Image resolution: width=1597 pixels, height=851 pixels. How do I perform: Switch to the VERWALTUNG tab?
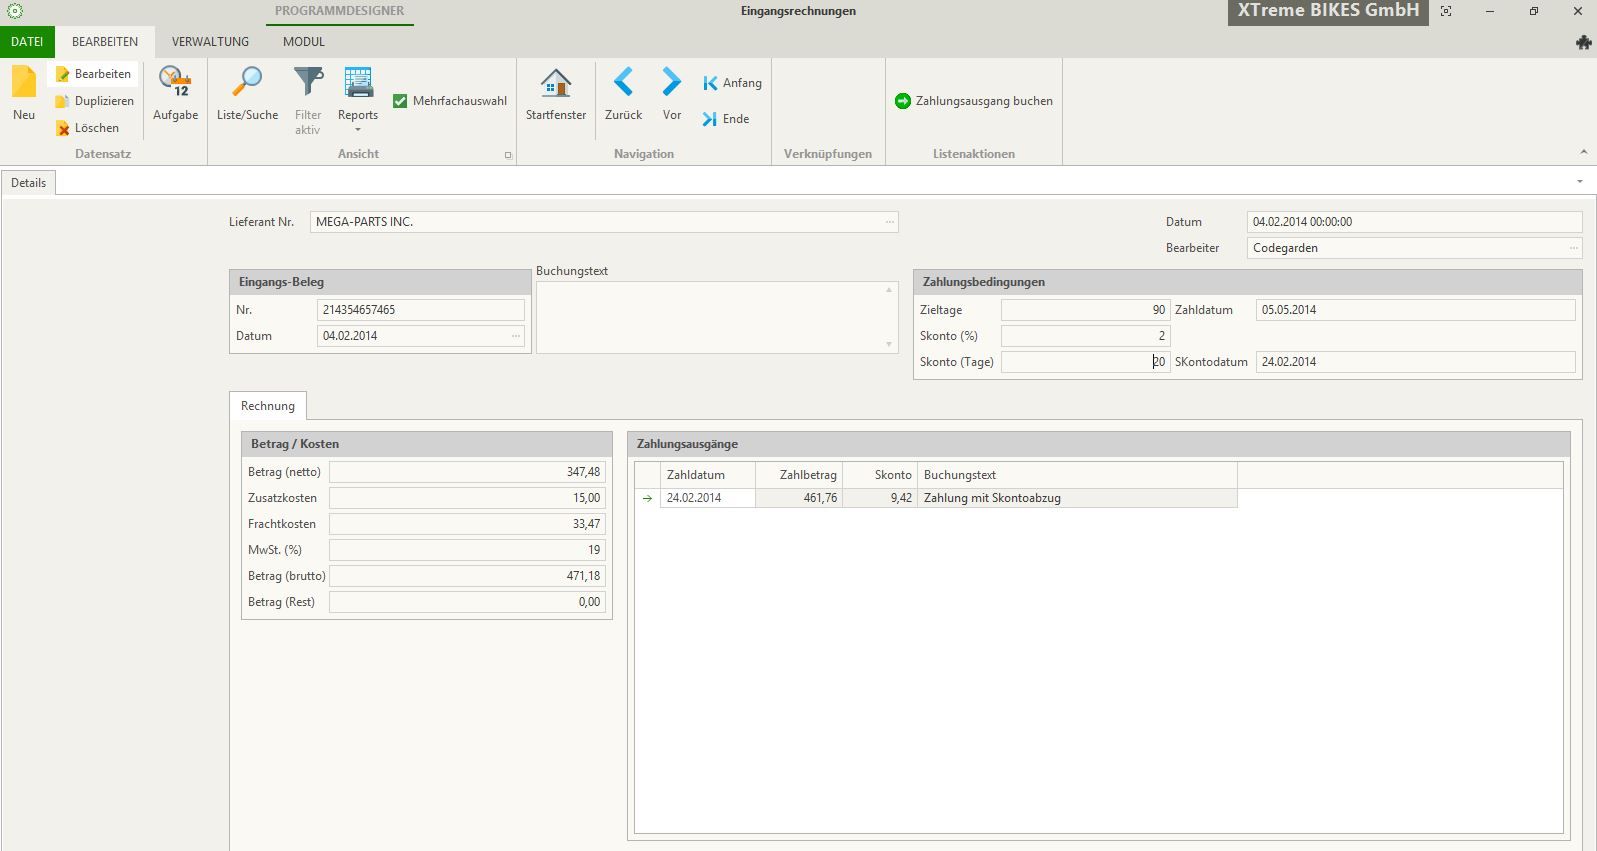click(210, 42)
